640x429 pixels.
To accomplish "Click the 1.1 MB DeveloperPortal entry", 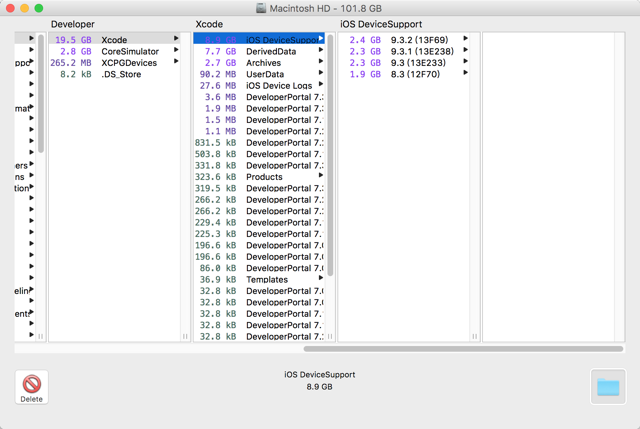I will (259, 131).
